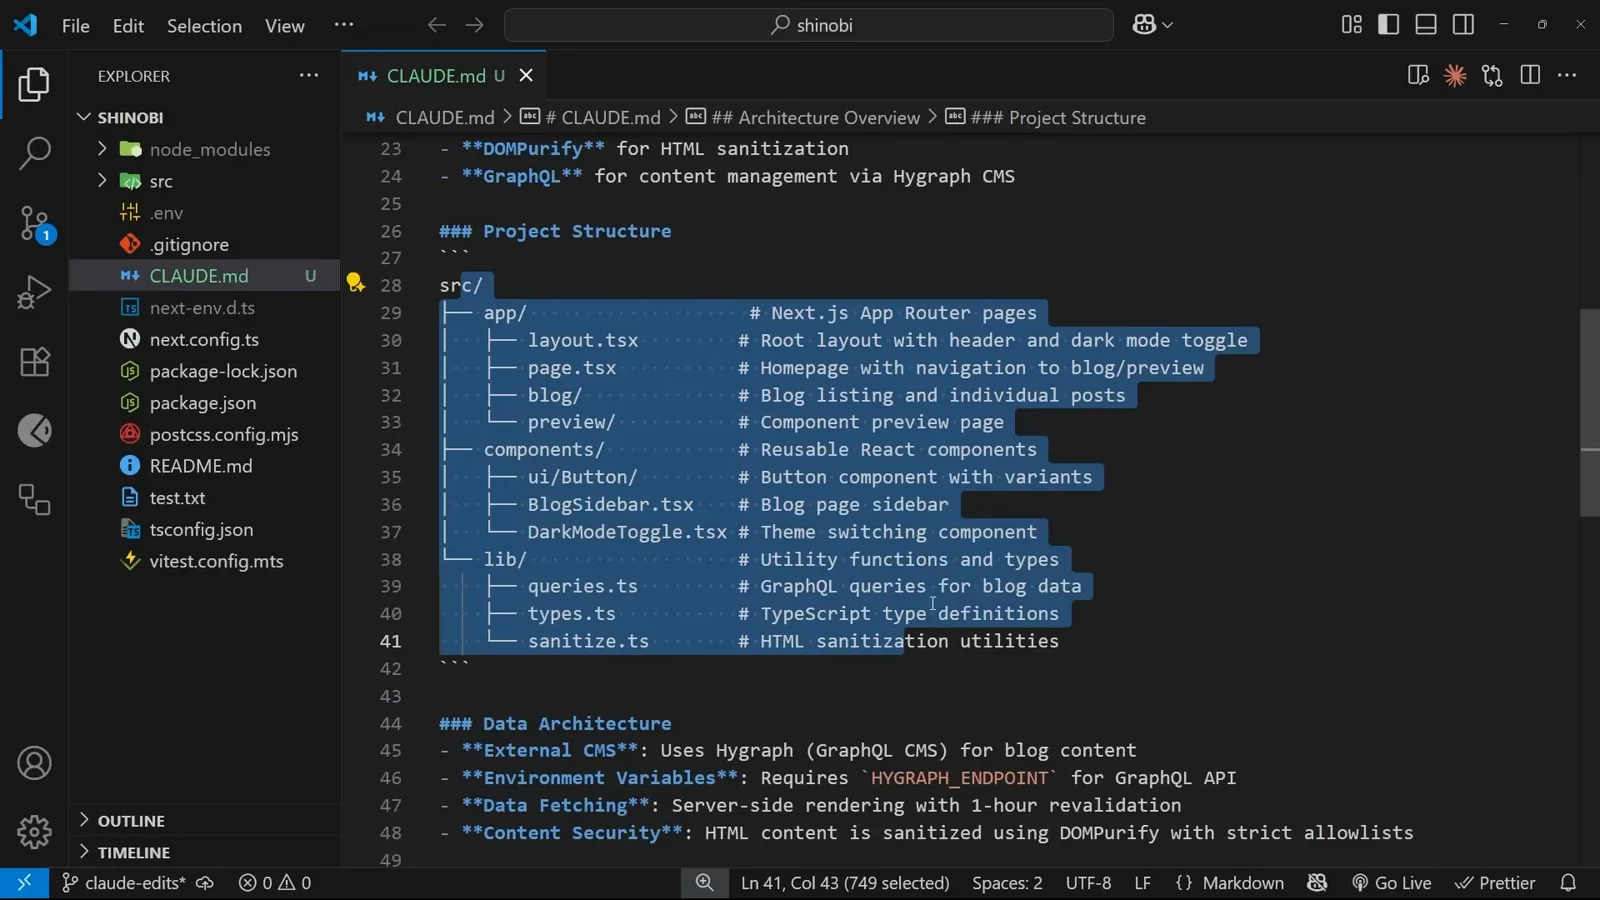Open the Search view icon
1600x900 pixels.
34,153
